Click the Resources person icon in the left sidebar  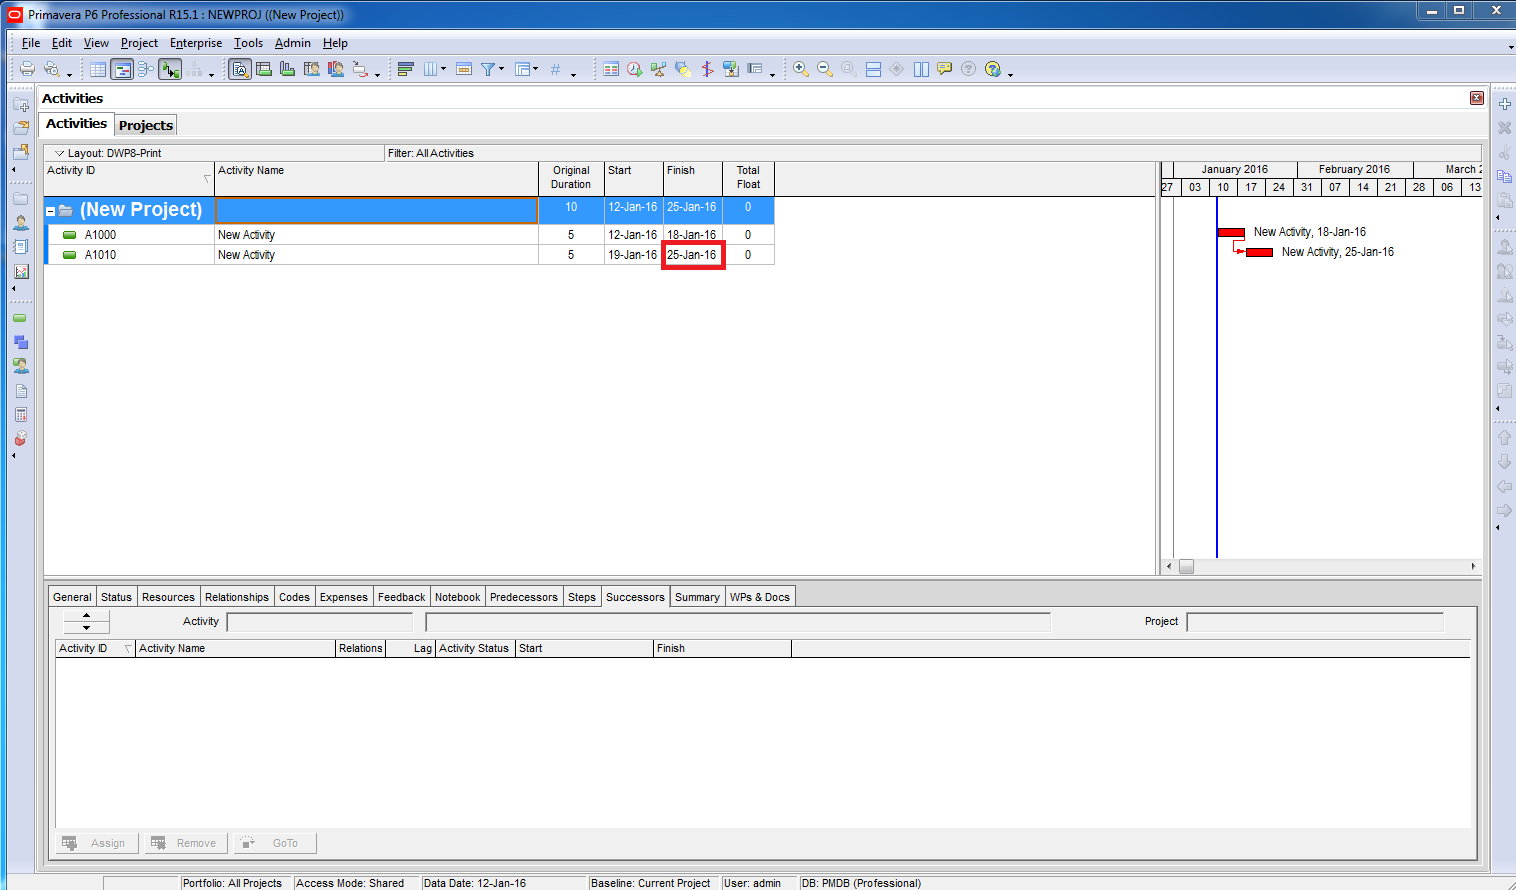coord(20,222)
